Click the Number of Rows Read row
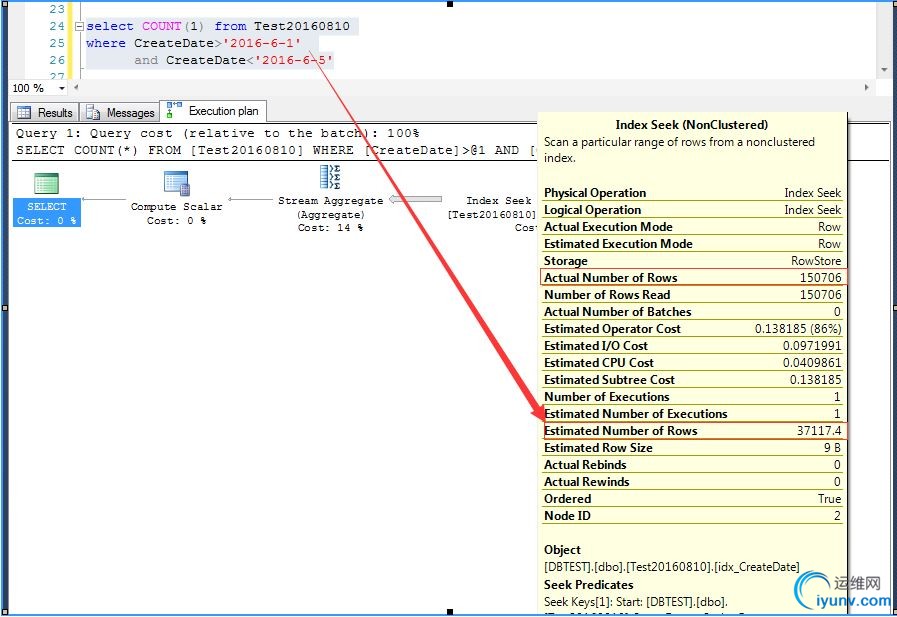This screenshot has width=897, height=617. click(x=692, y=295)
